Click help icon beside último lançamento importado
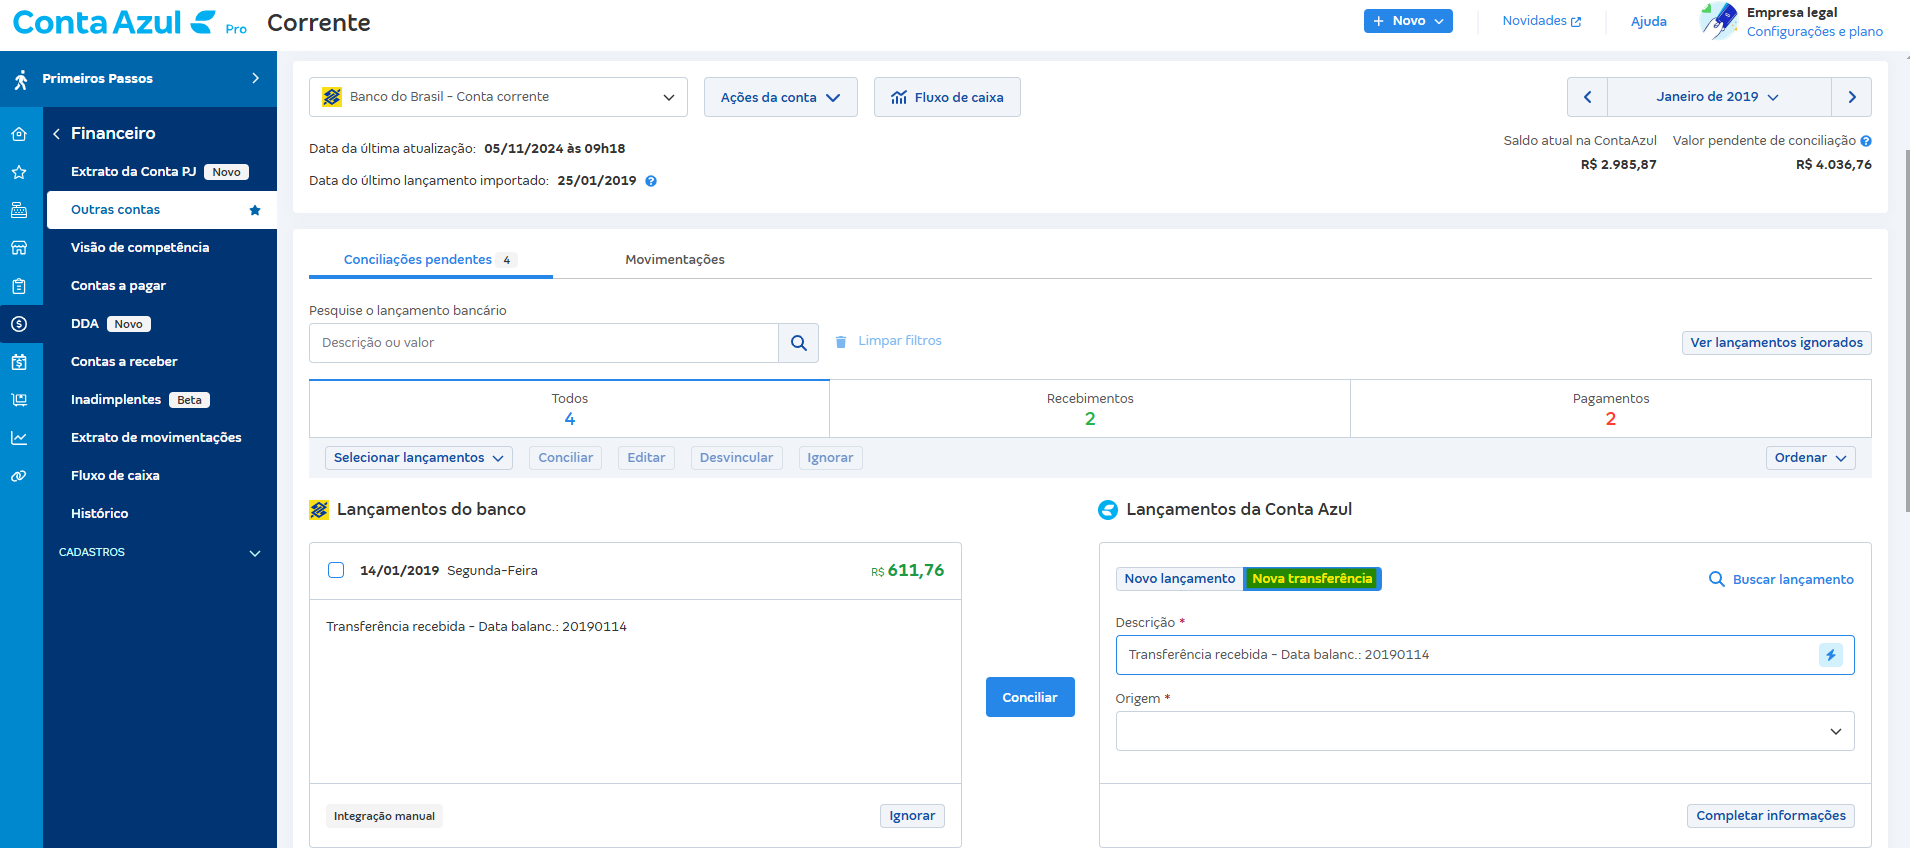 coord(651,181)
